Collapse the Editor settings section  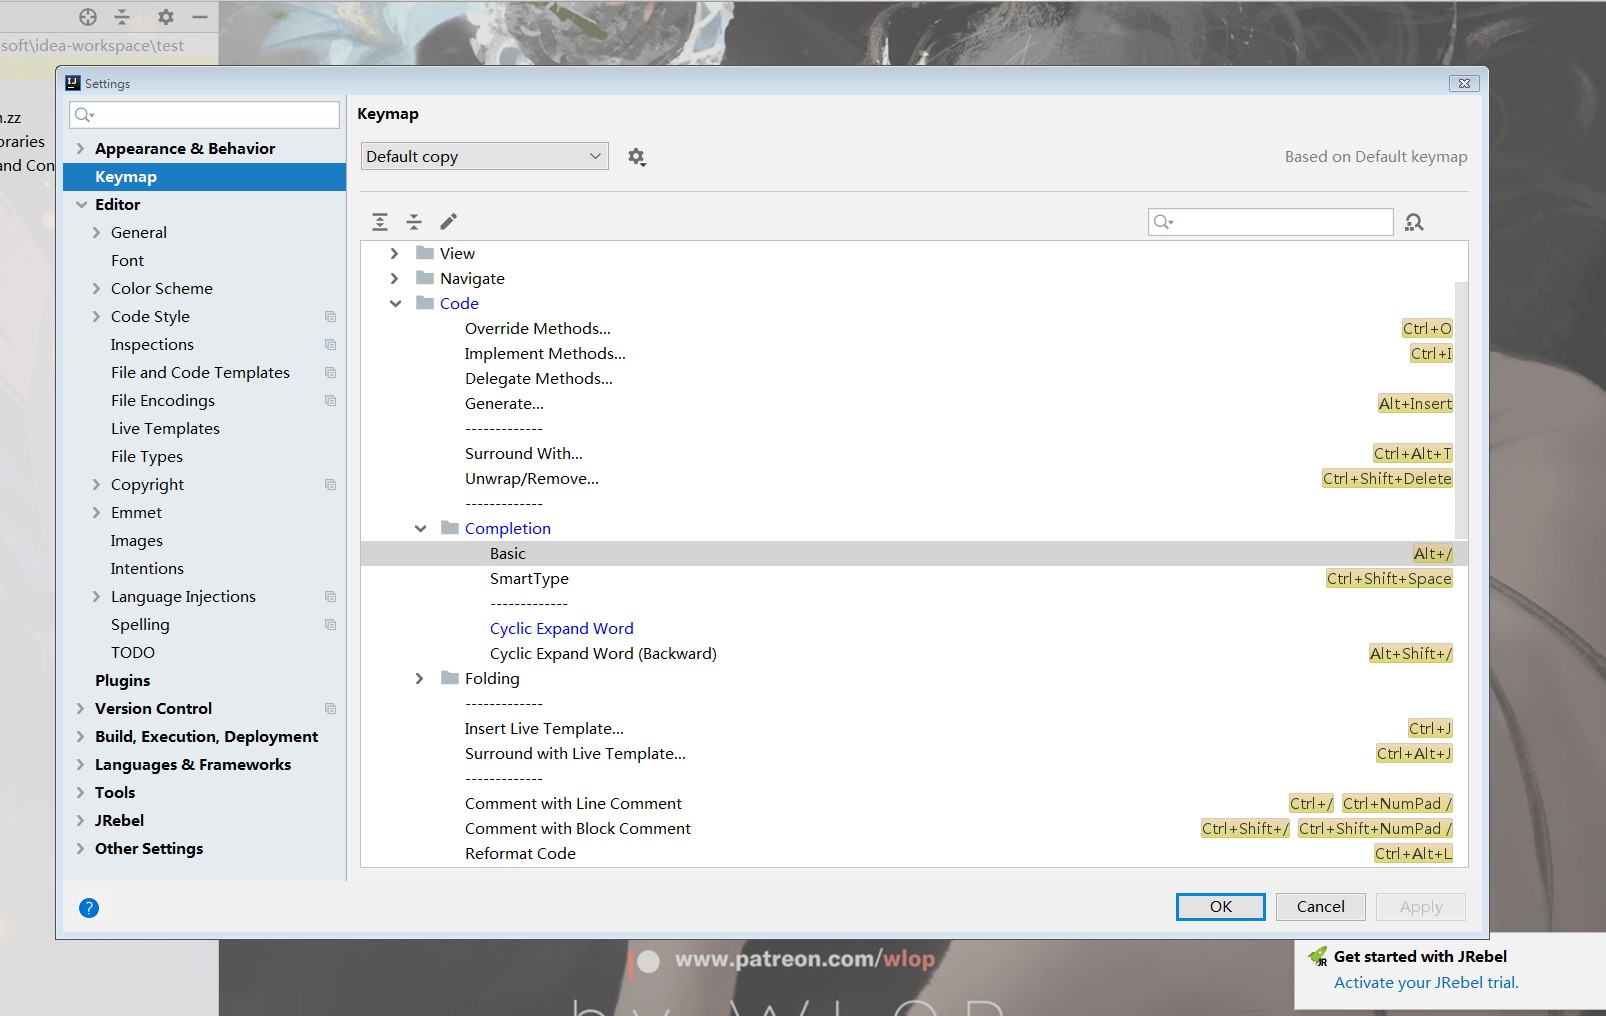tap(81, 205)
